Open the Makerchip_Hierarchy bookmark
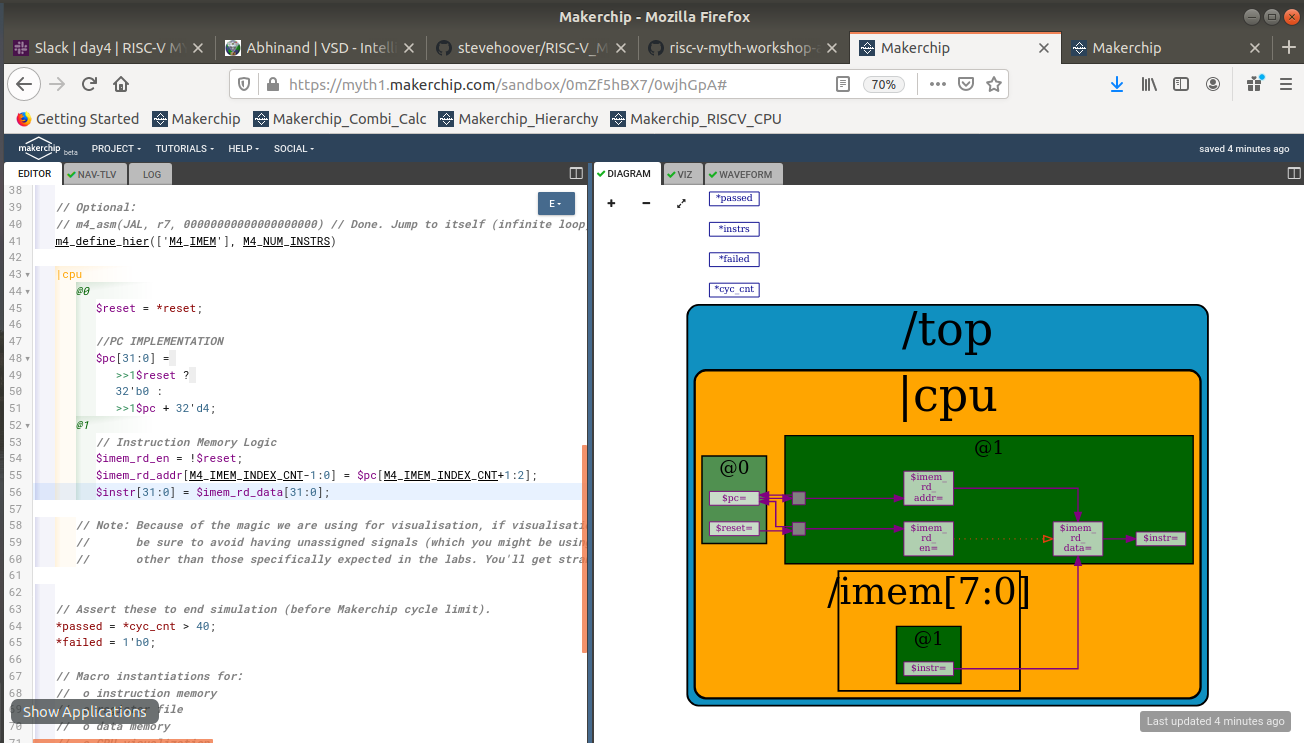 [518, 119]
